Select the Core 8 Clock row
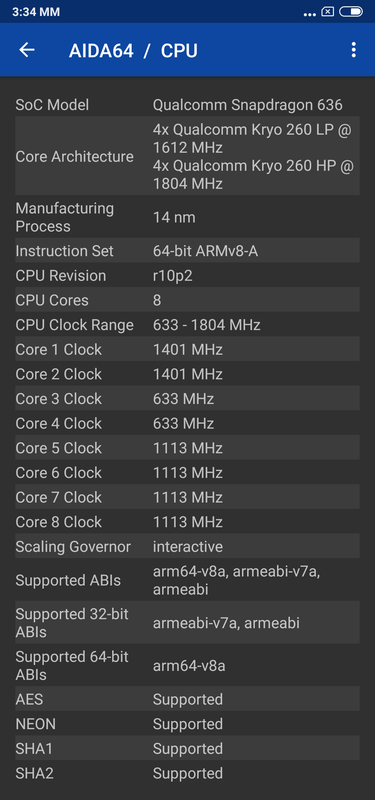Image resolution: width=375 pixels, height=800 pixels. (187, 522)
